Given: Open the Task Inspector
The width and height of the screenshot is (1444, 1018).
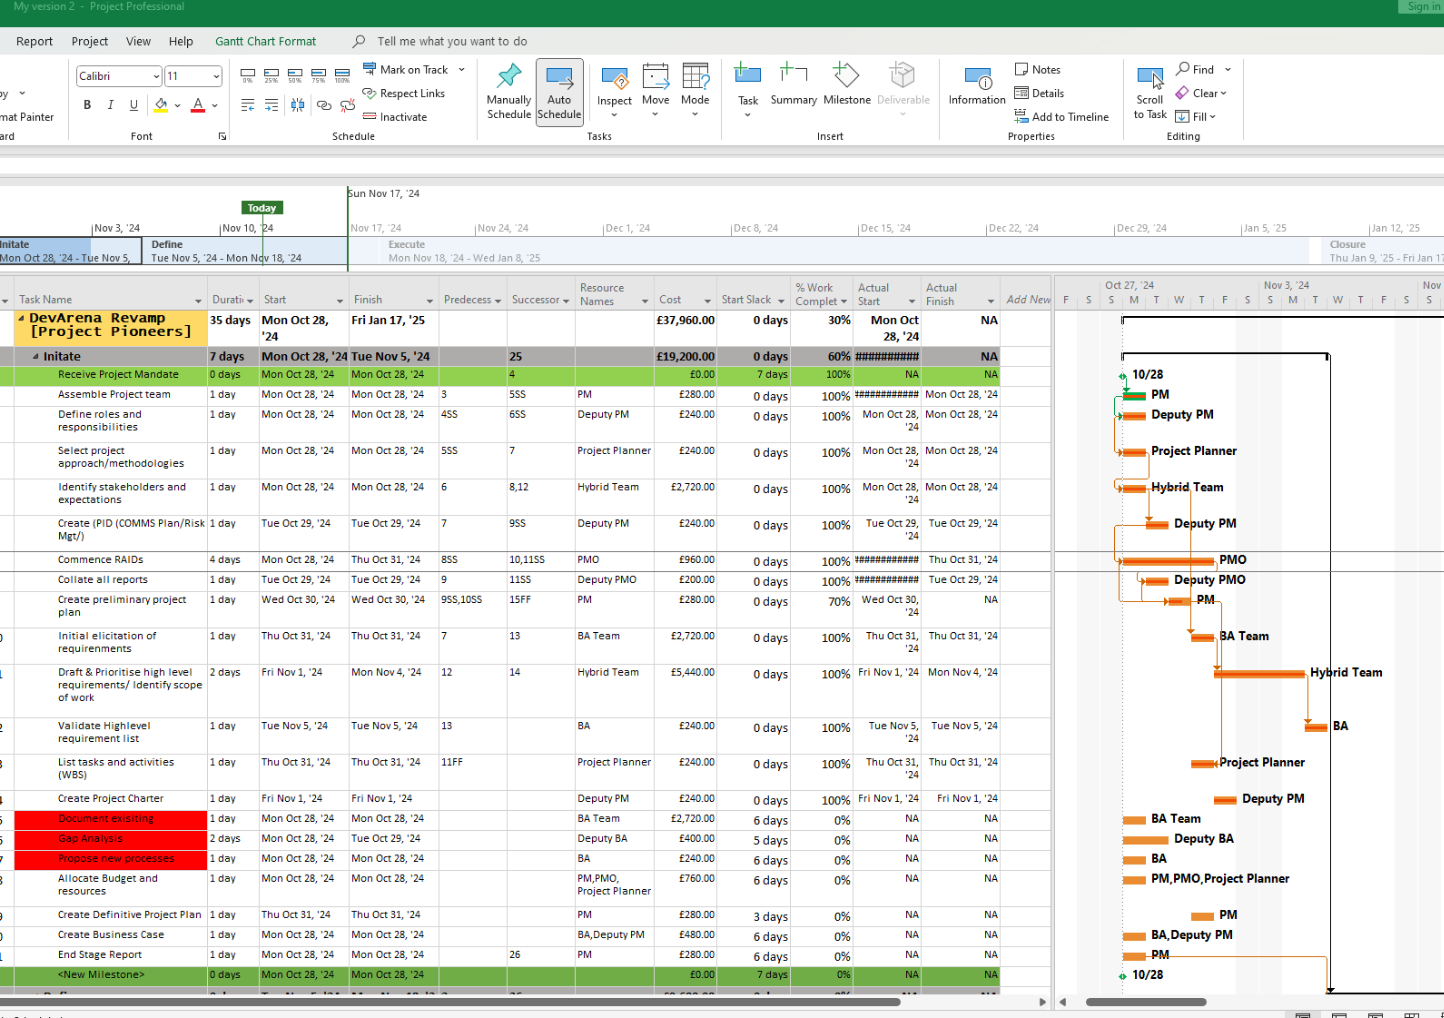Looking at the screenshot, I should pyautogui.click(x=614, y=88).
